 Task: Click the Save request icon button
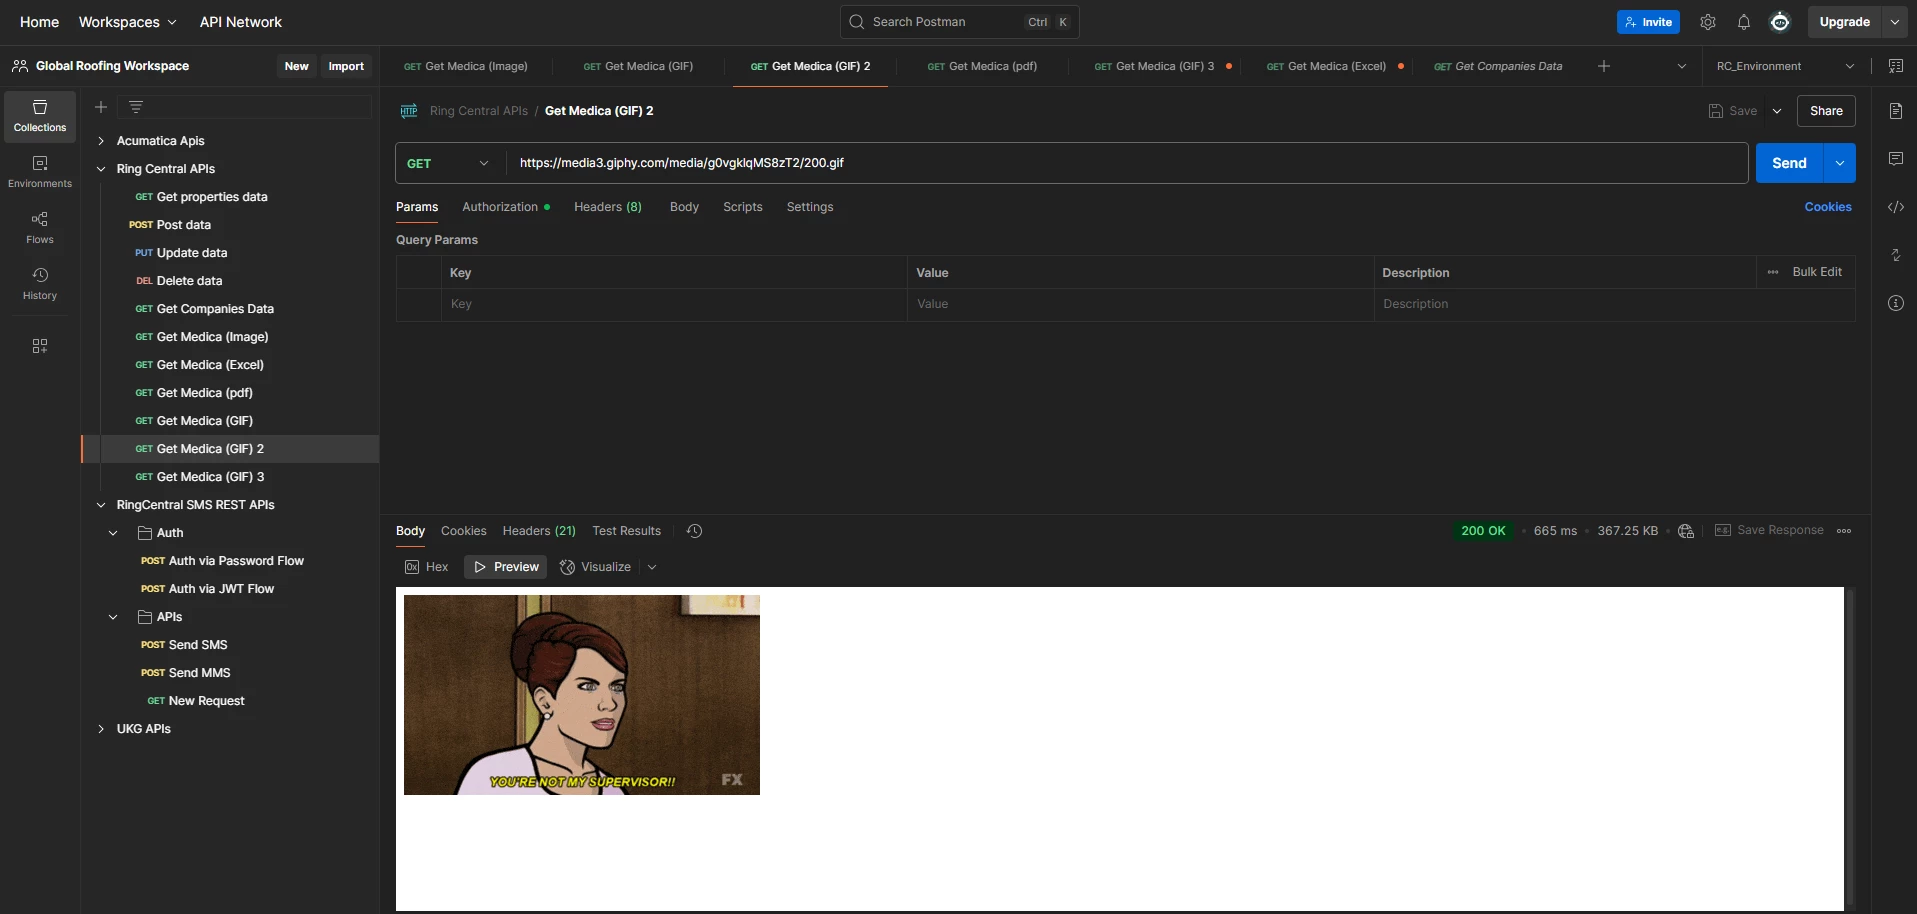[x=1733, y=111]
